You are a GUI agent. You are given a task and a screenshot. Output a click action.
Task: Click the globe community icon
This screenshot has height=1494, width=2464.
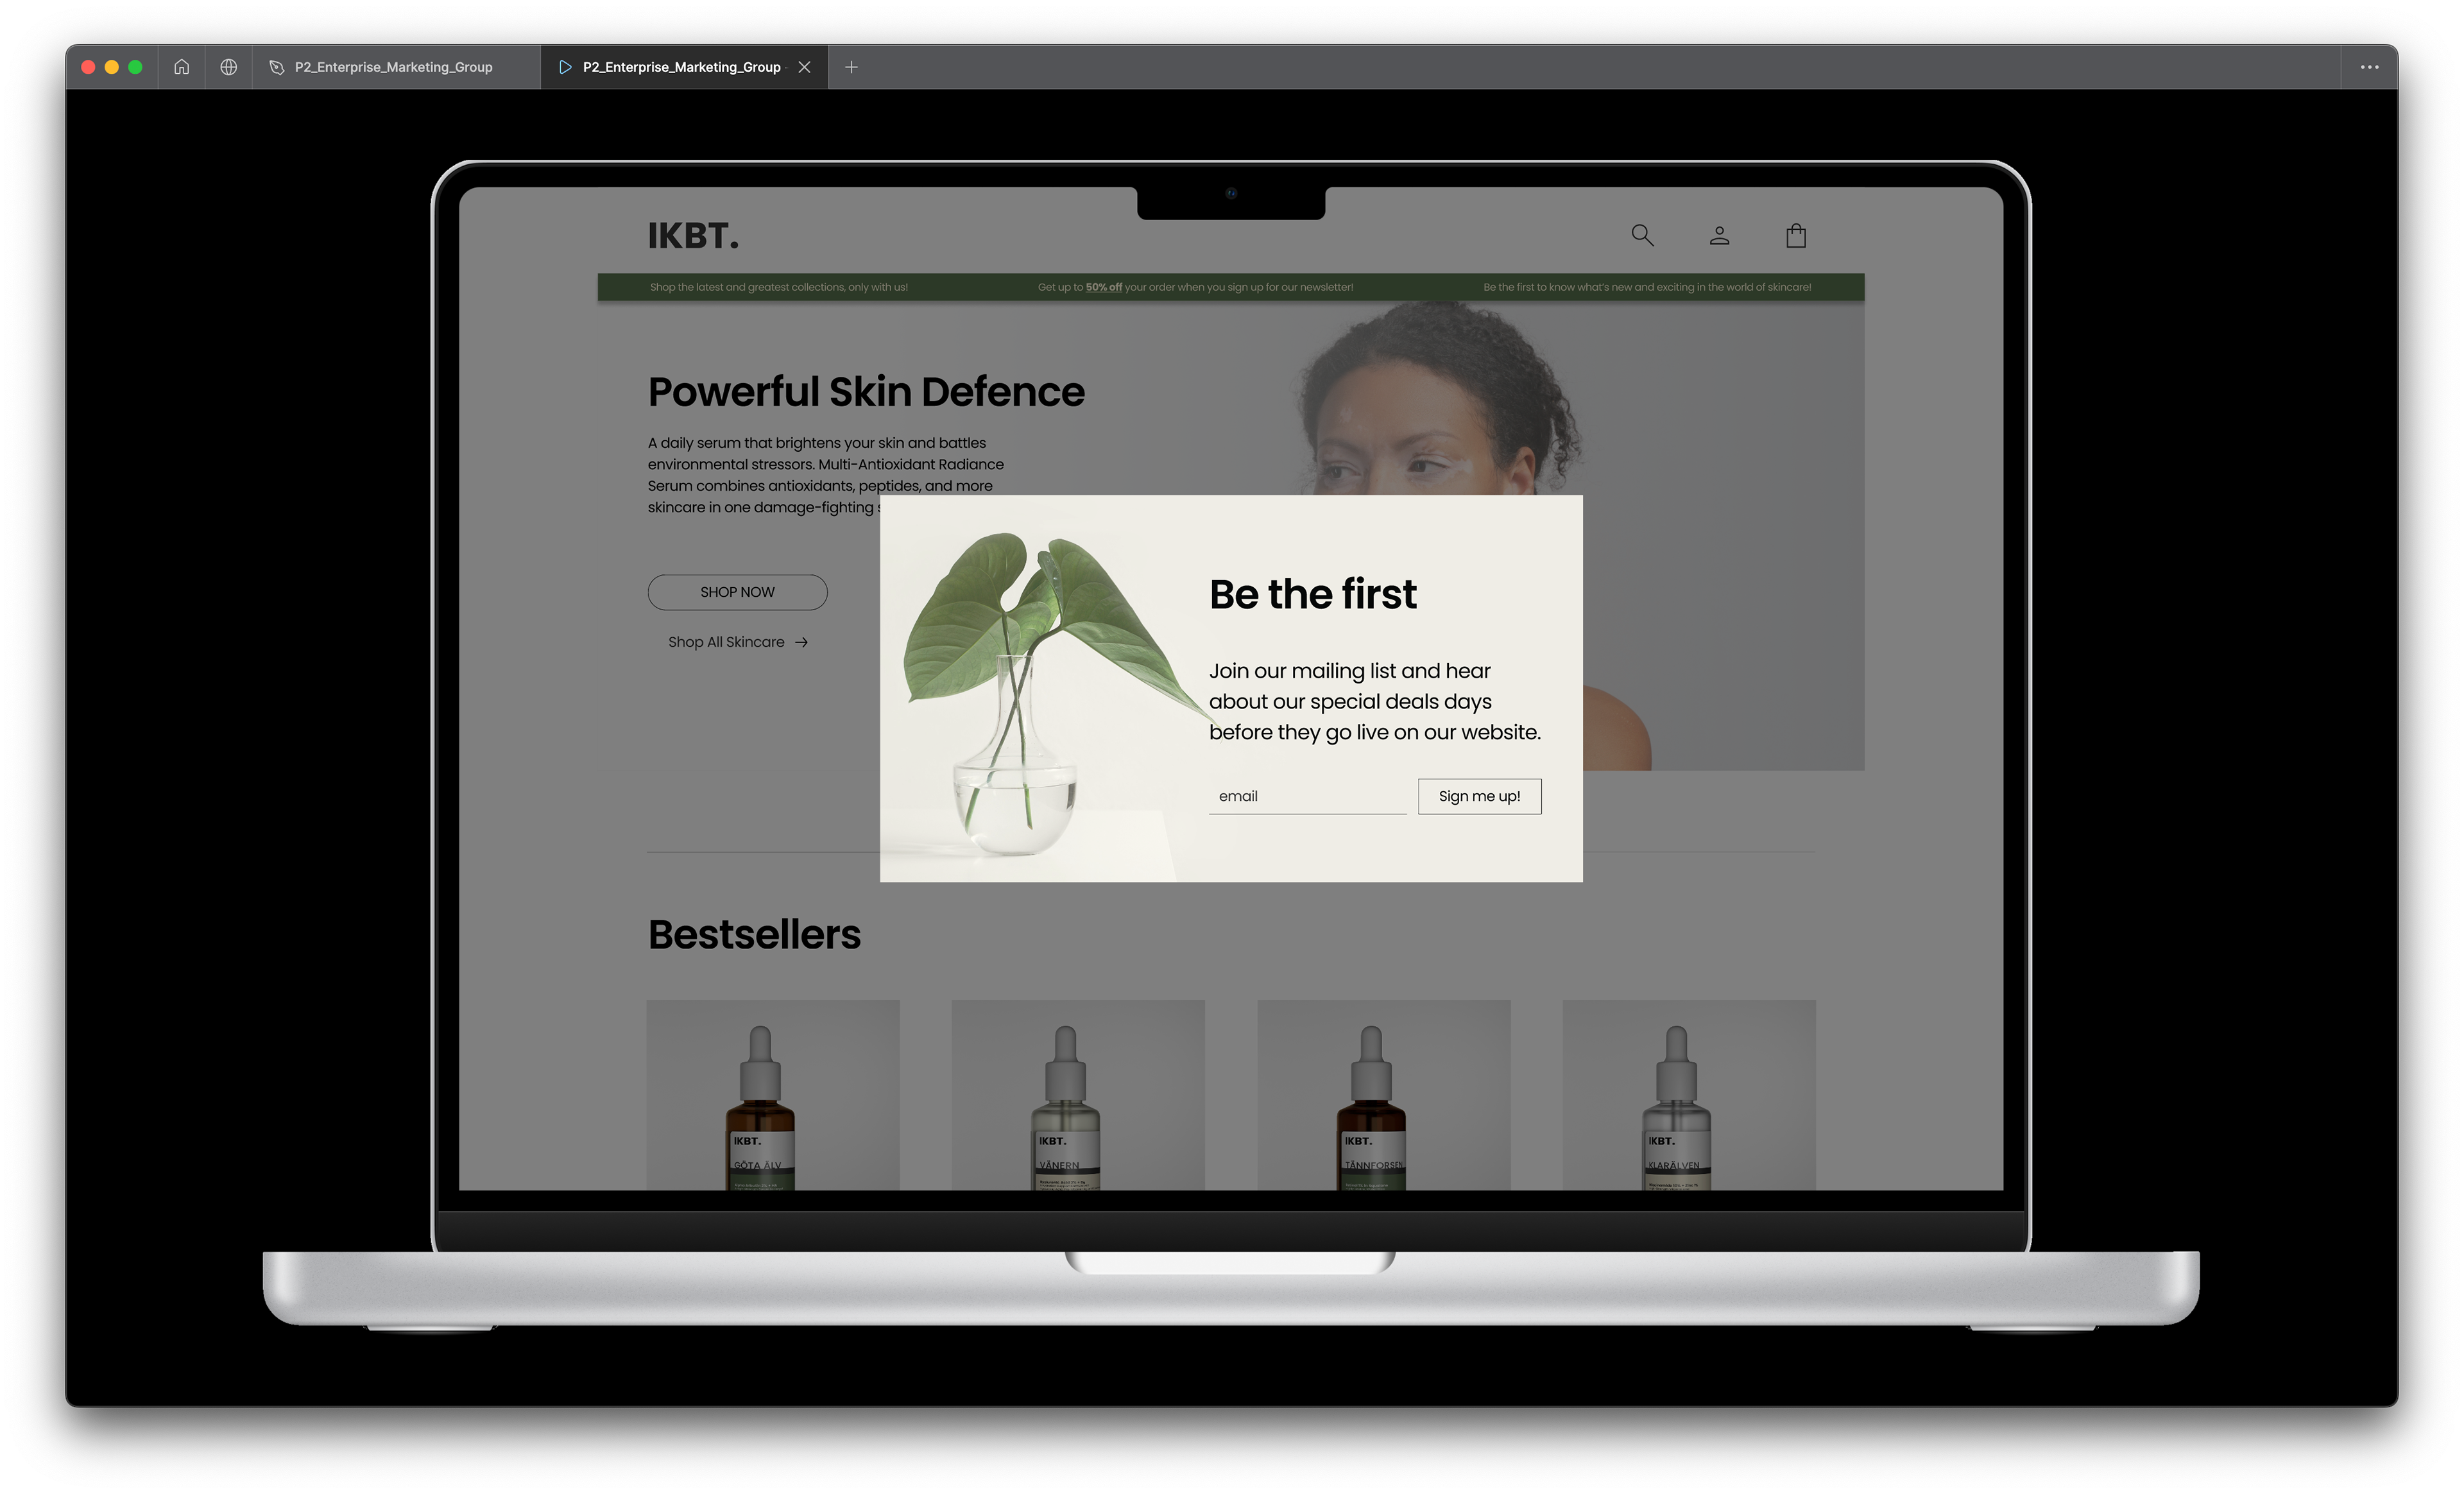229,67
